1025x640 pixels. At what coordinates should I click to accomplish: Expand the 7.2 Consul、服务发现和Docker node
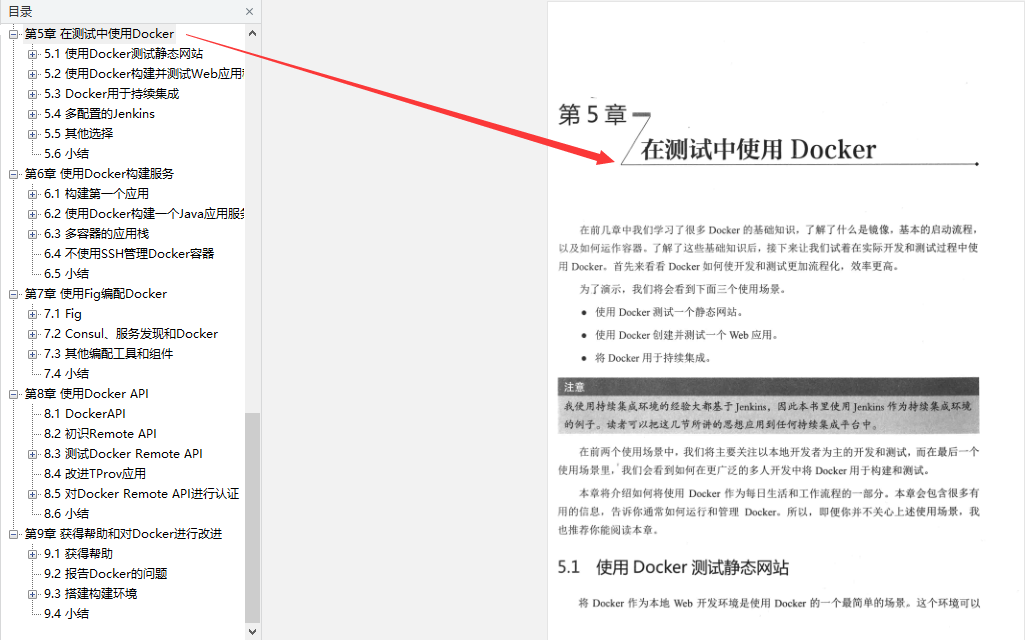tap(32, 334)
